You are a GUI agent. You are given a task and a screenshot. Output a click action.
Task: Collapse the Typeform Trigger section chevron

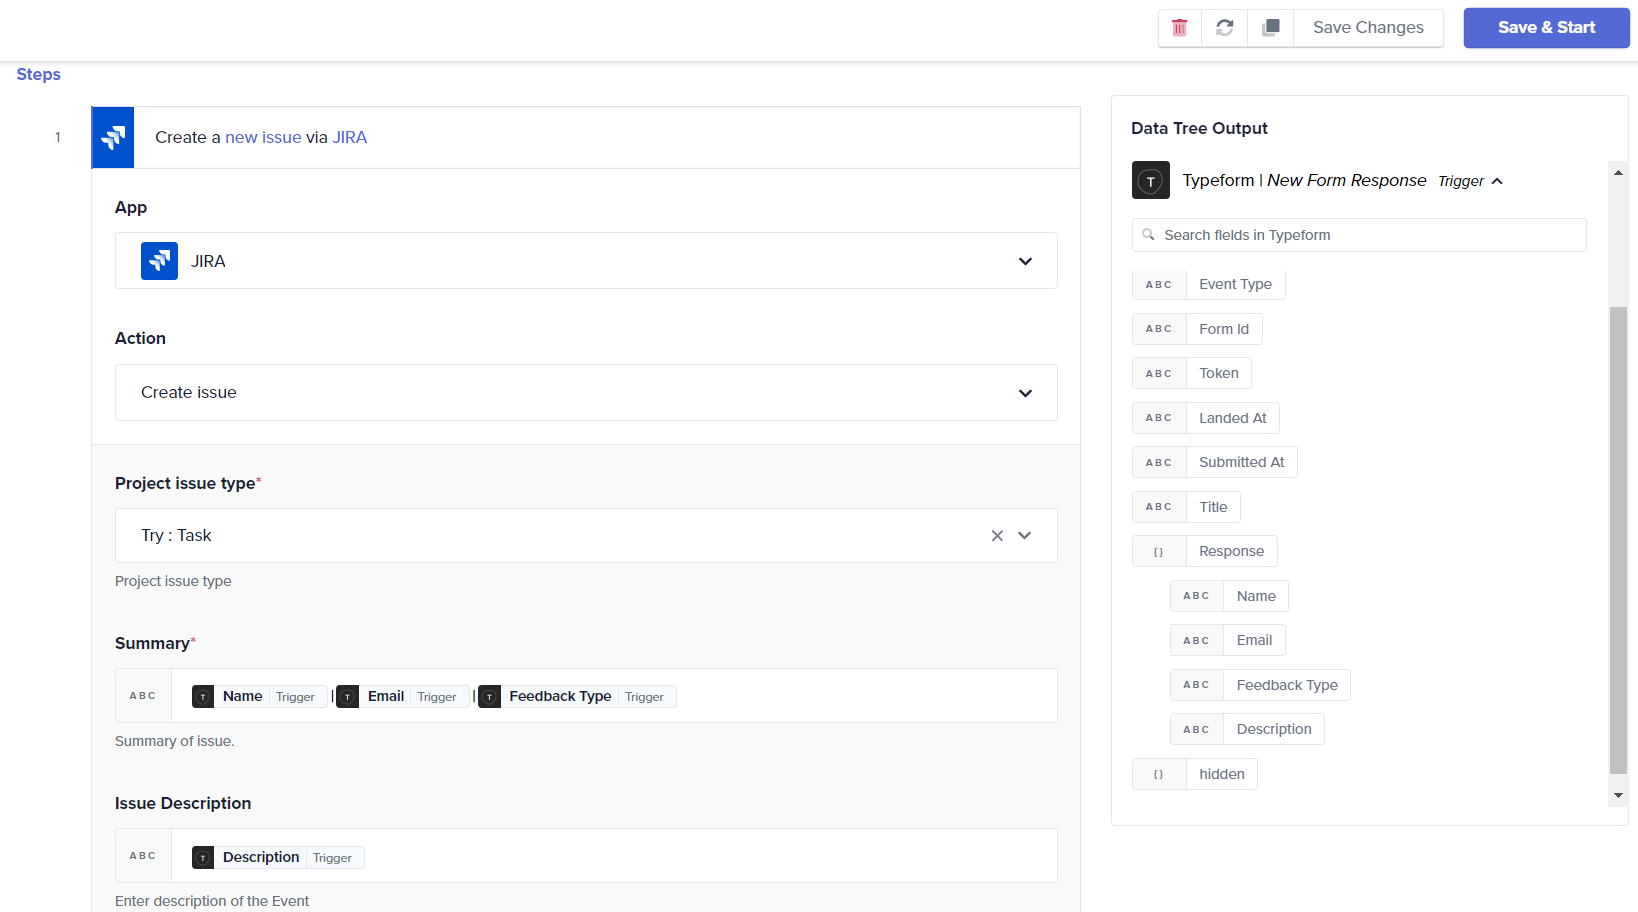(1497, 181)
